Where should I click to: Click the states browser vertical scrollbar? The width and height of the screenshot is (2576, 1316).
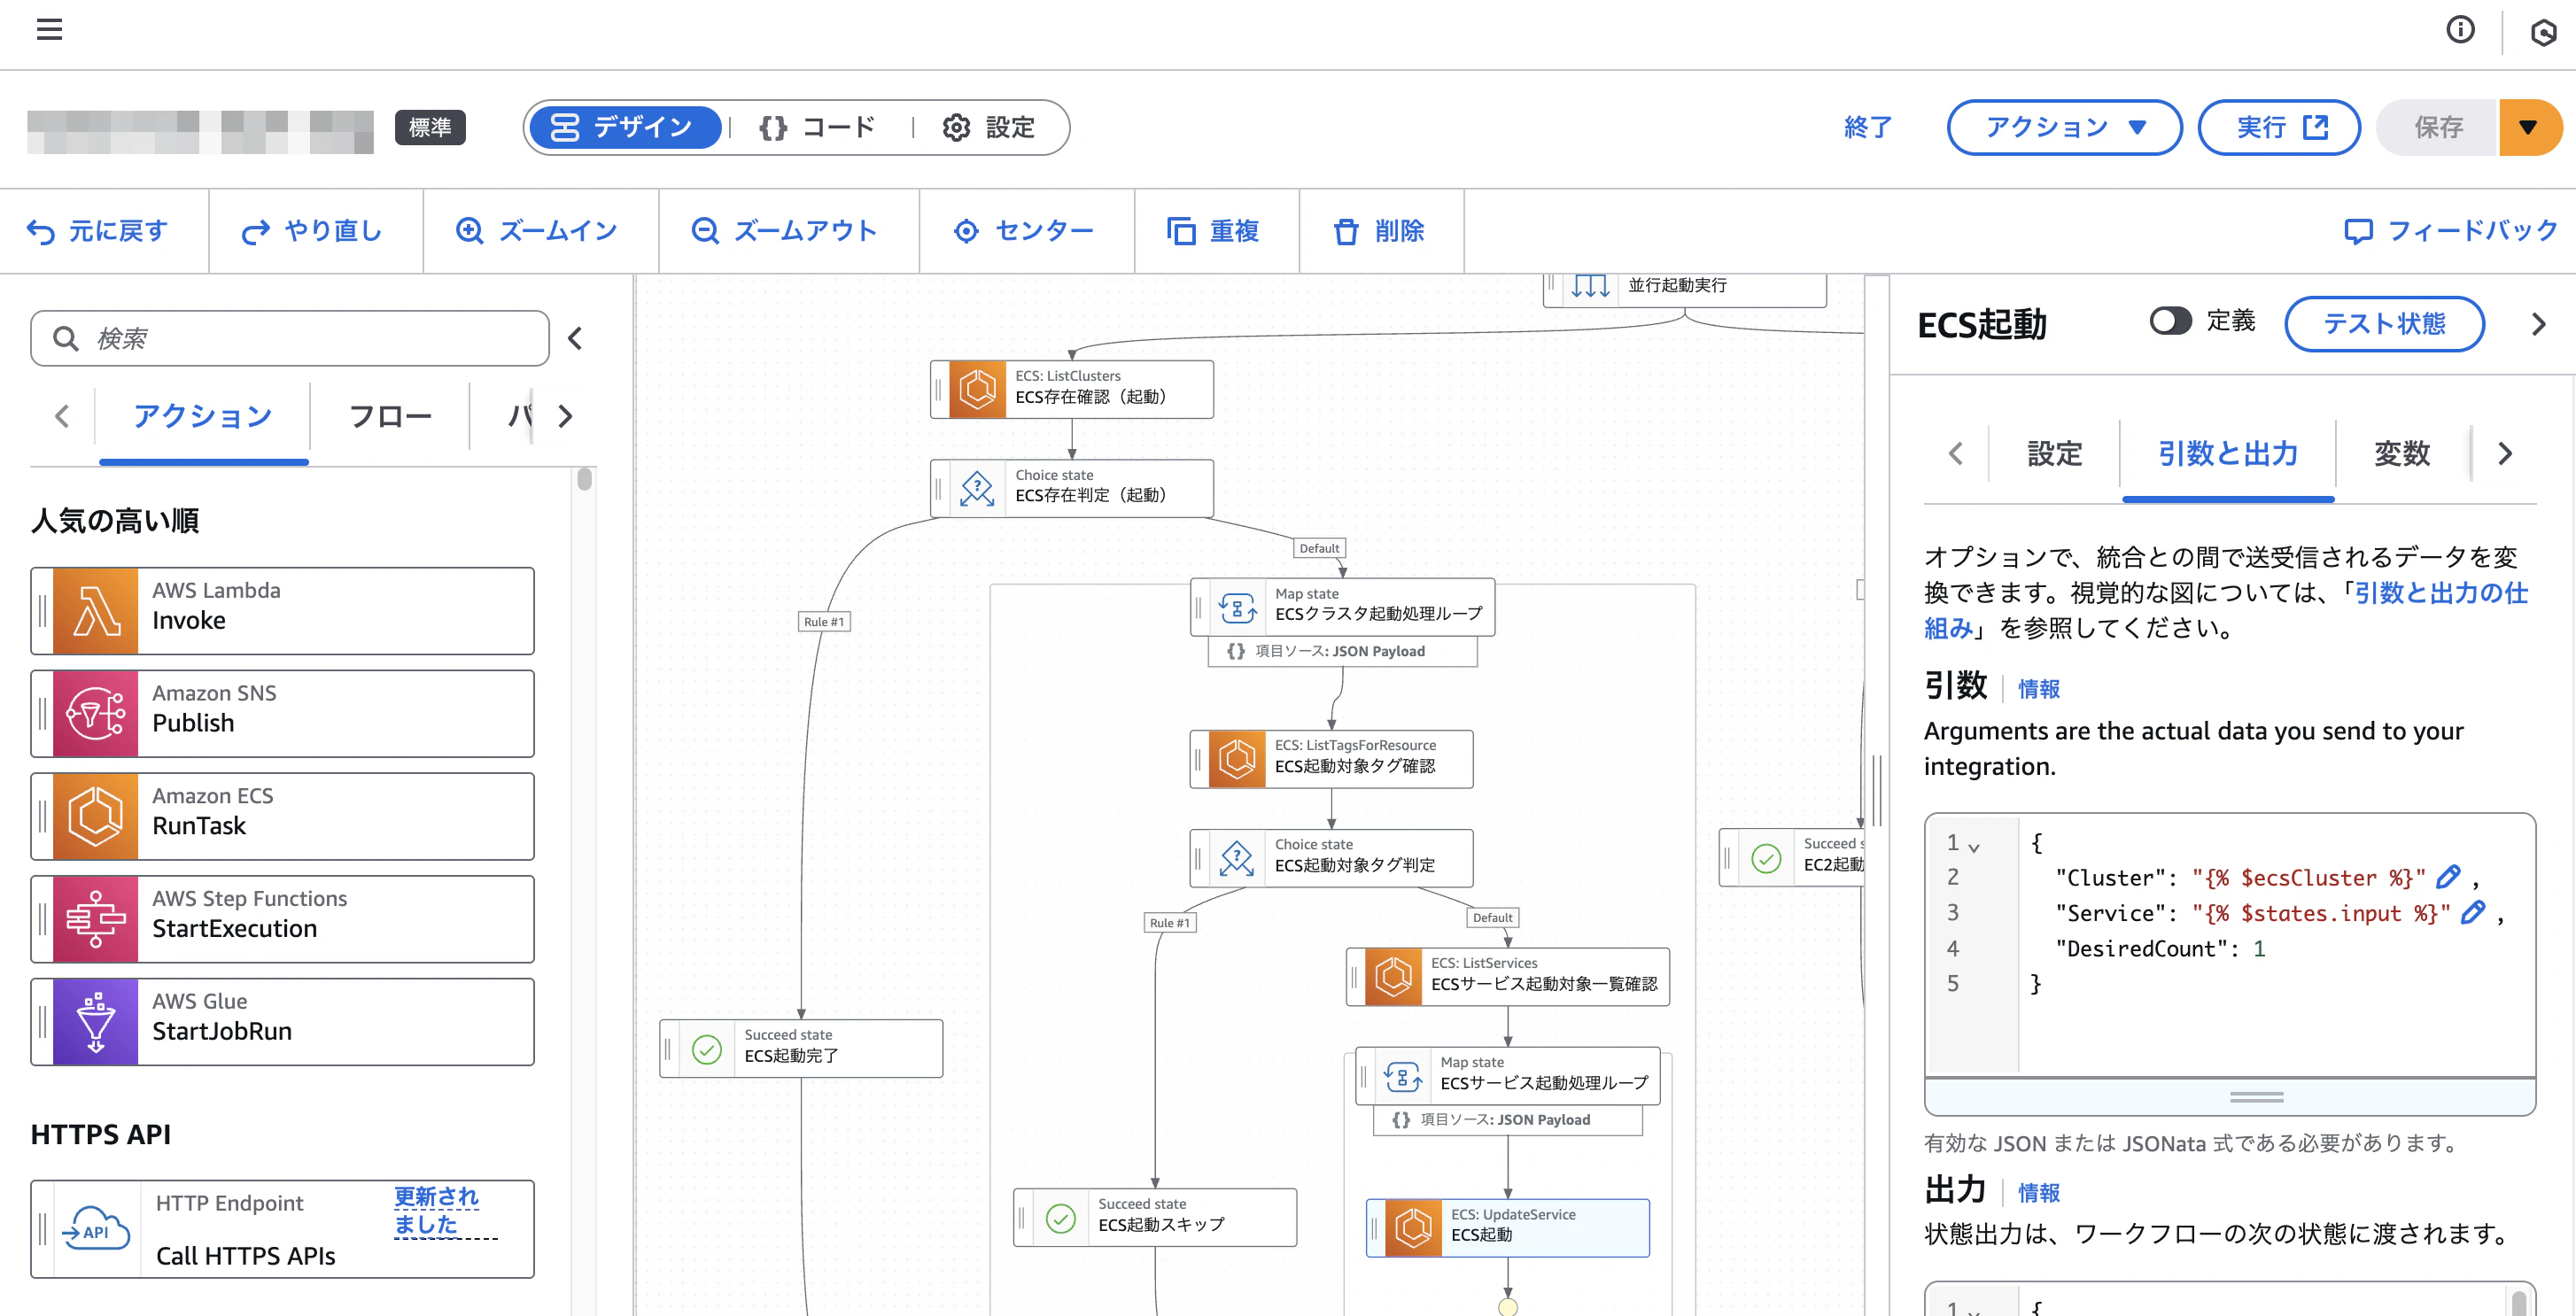585,480
